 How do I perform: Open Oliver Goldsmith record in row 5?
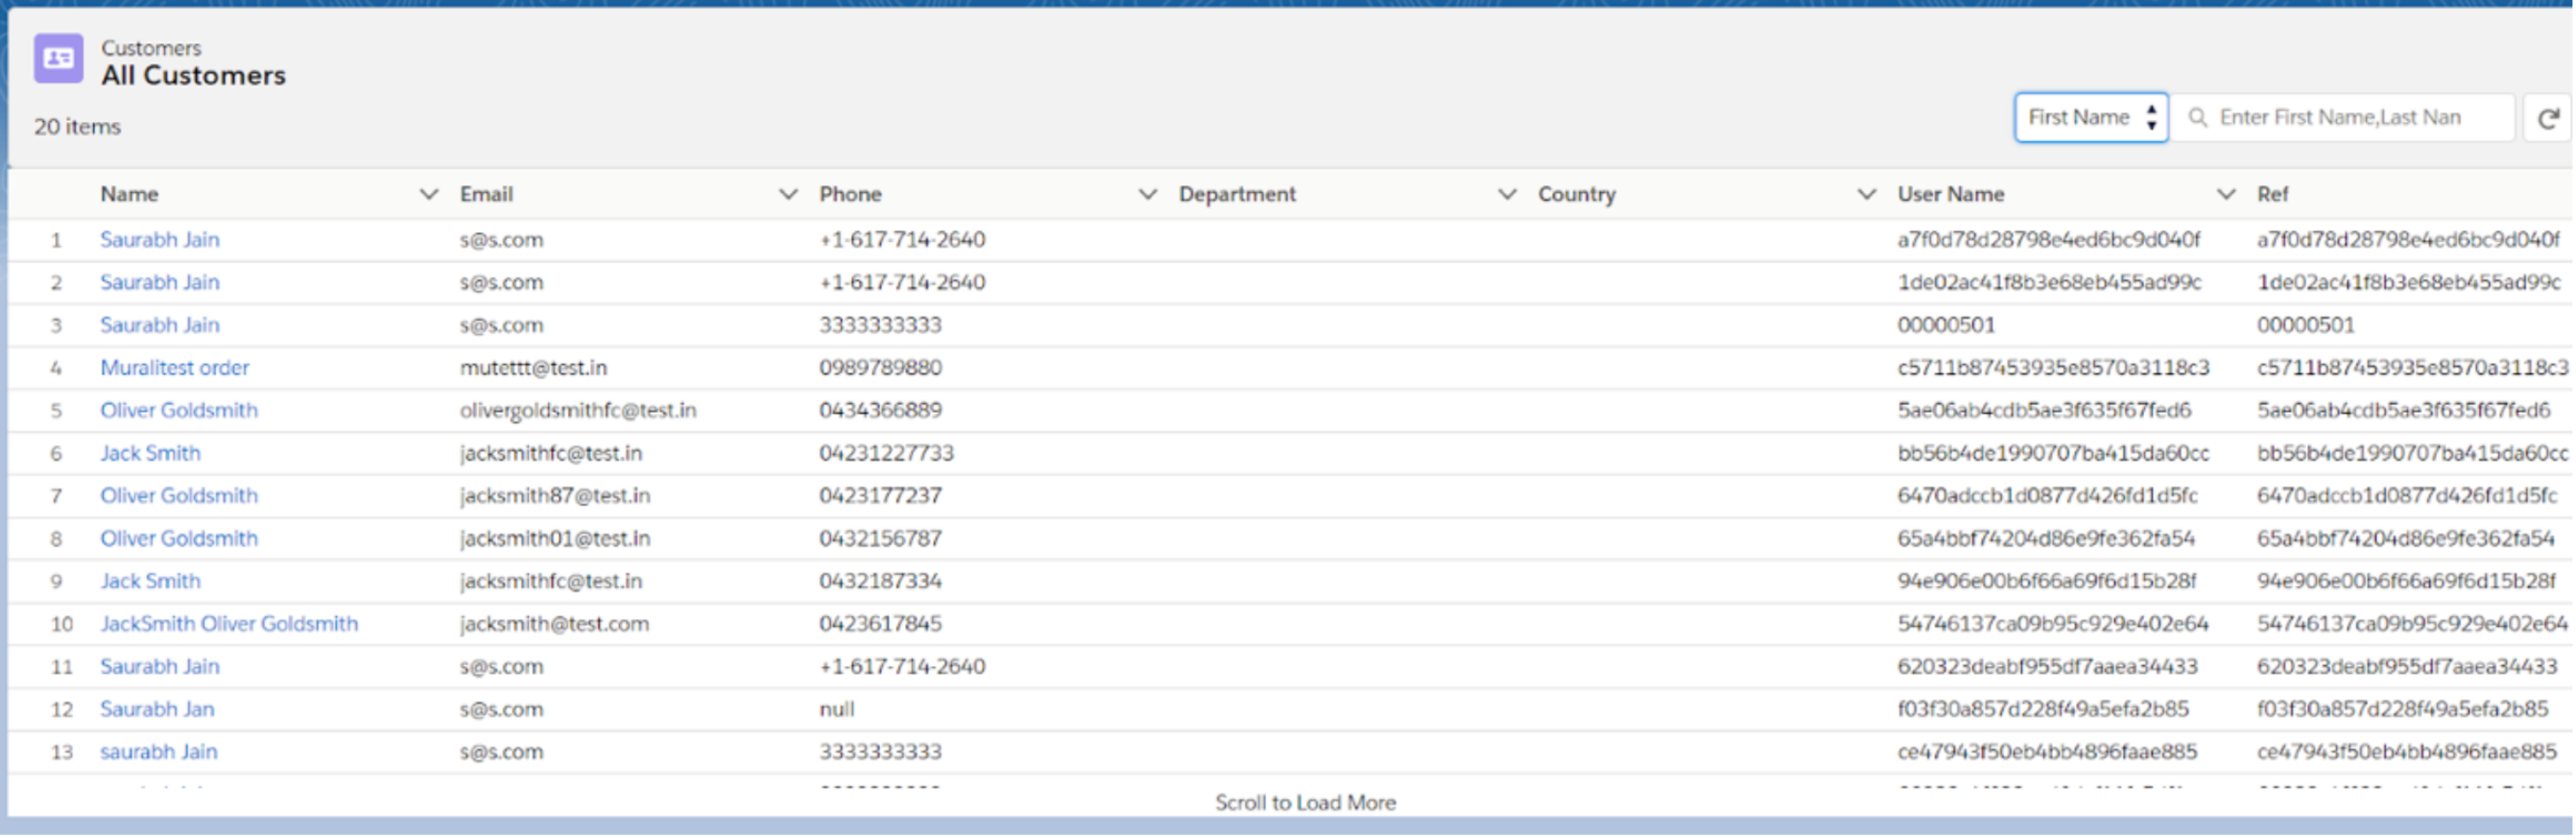click(x=179, y=410)
